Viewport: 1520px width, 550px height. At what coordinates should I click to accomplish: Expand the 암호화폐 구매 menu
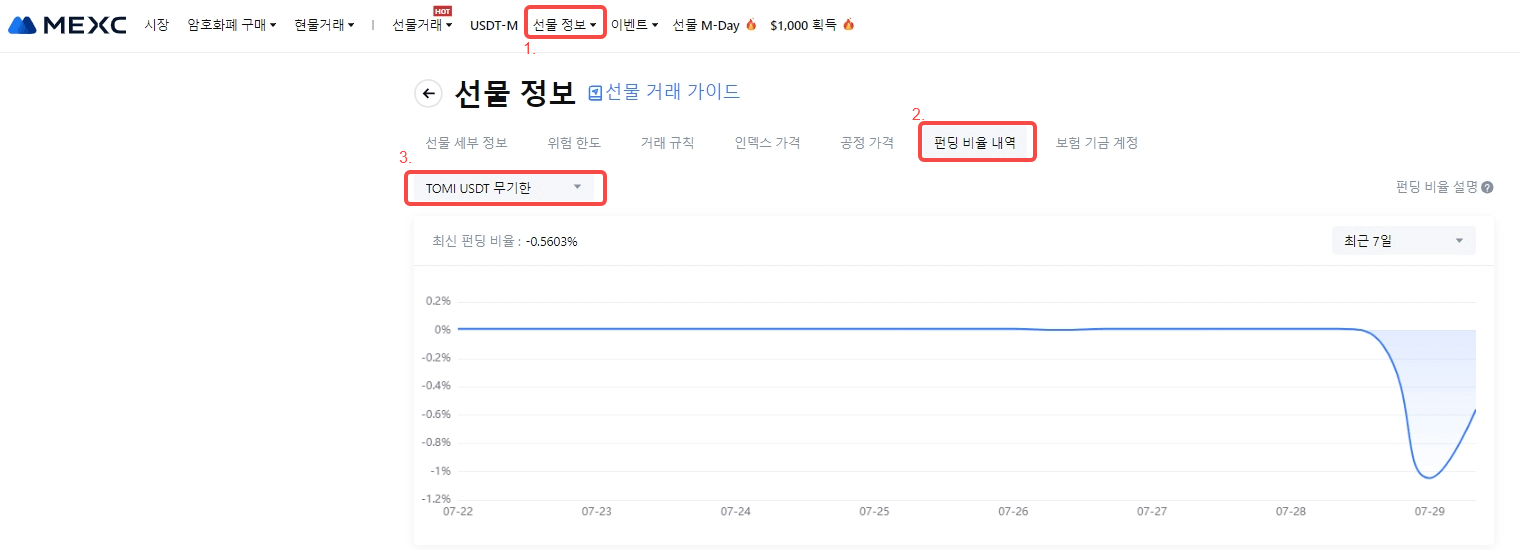click(x=231, y=25)
